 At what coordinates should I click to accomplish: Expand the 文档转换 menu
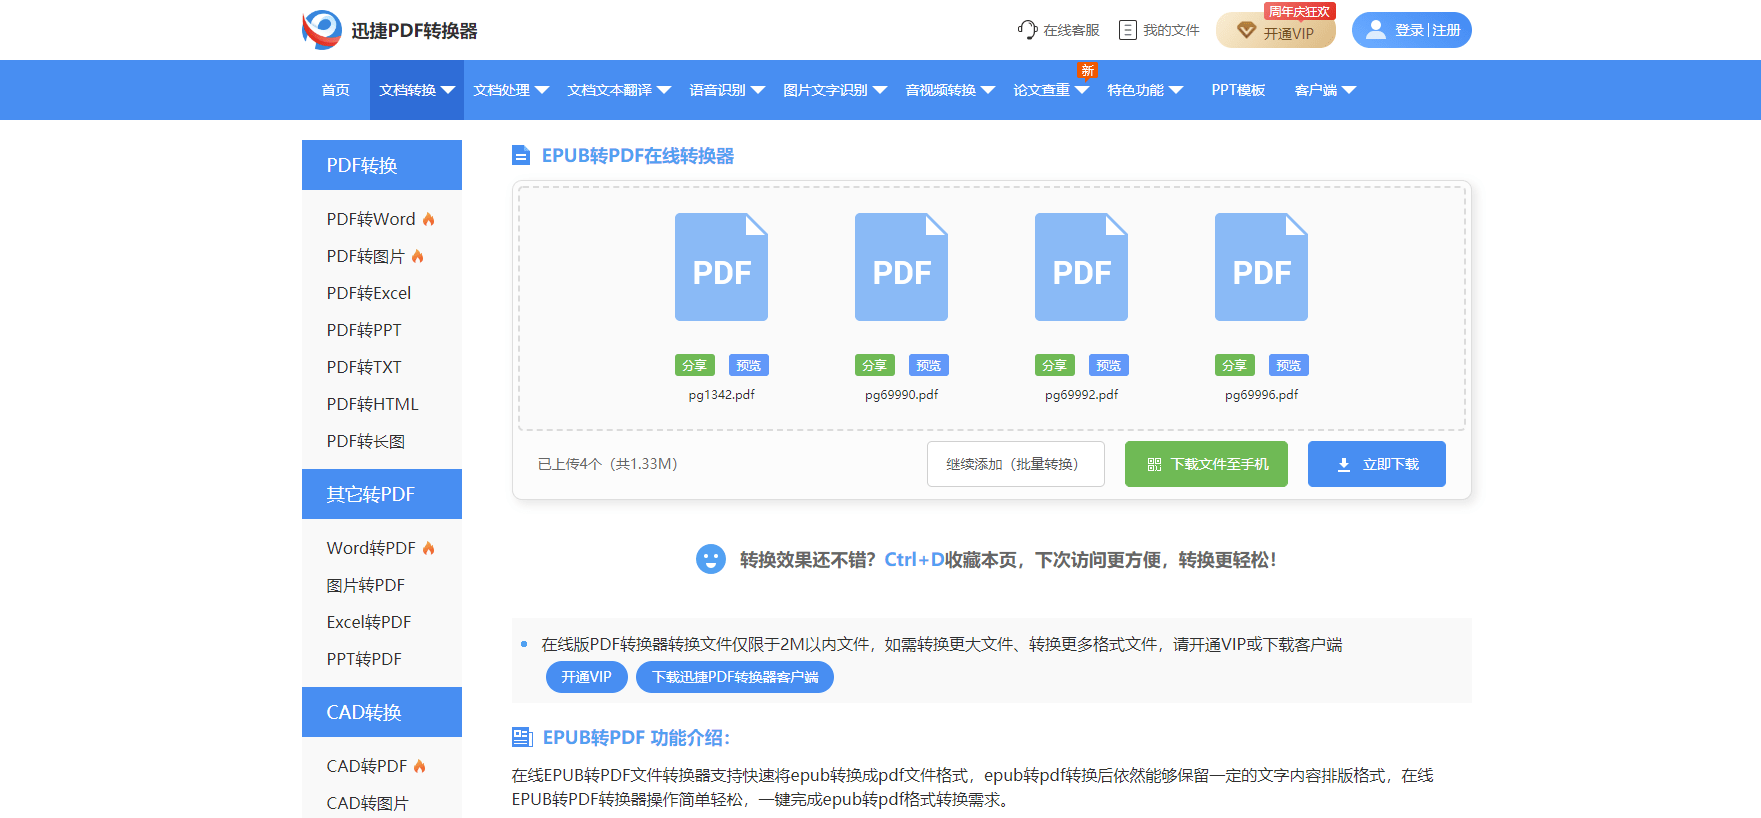[x=417, y=90]
